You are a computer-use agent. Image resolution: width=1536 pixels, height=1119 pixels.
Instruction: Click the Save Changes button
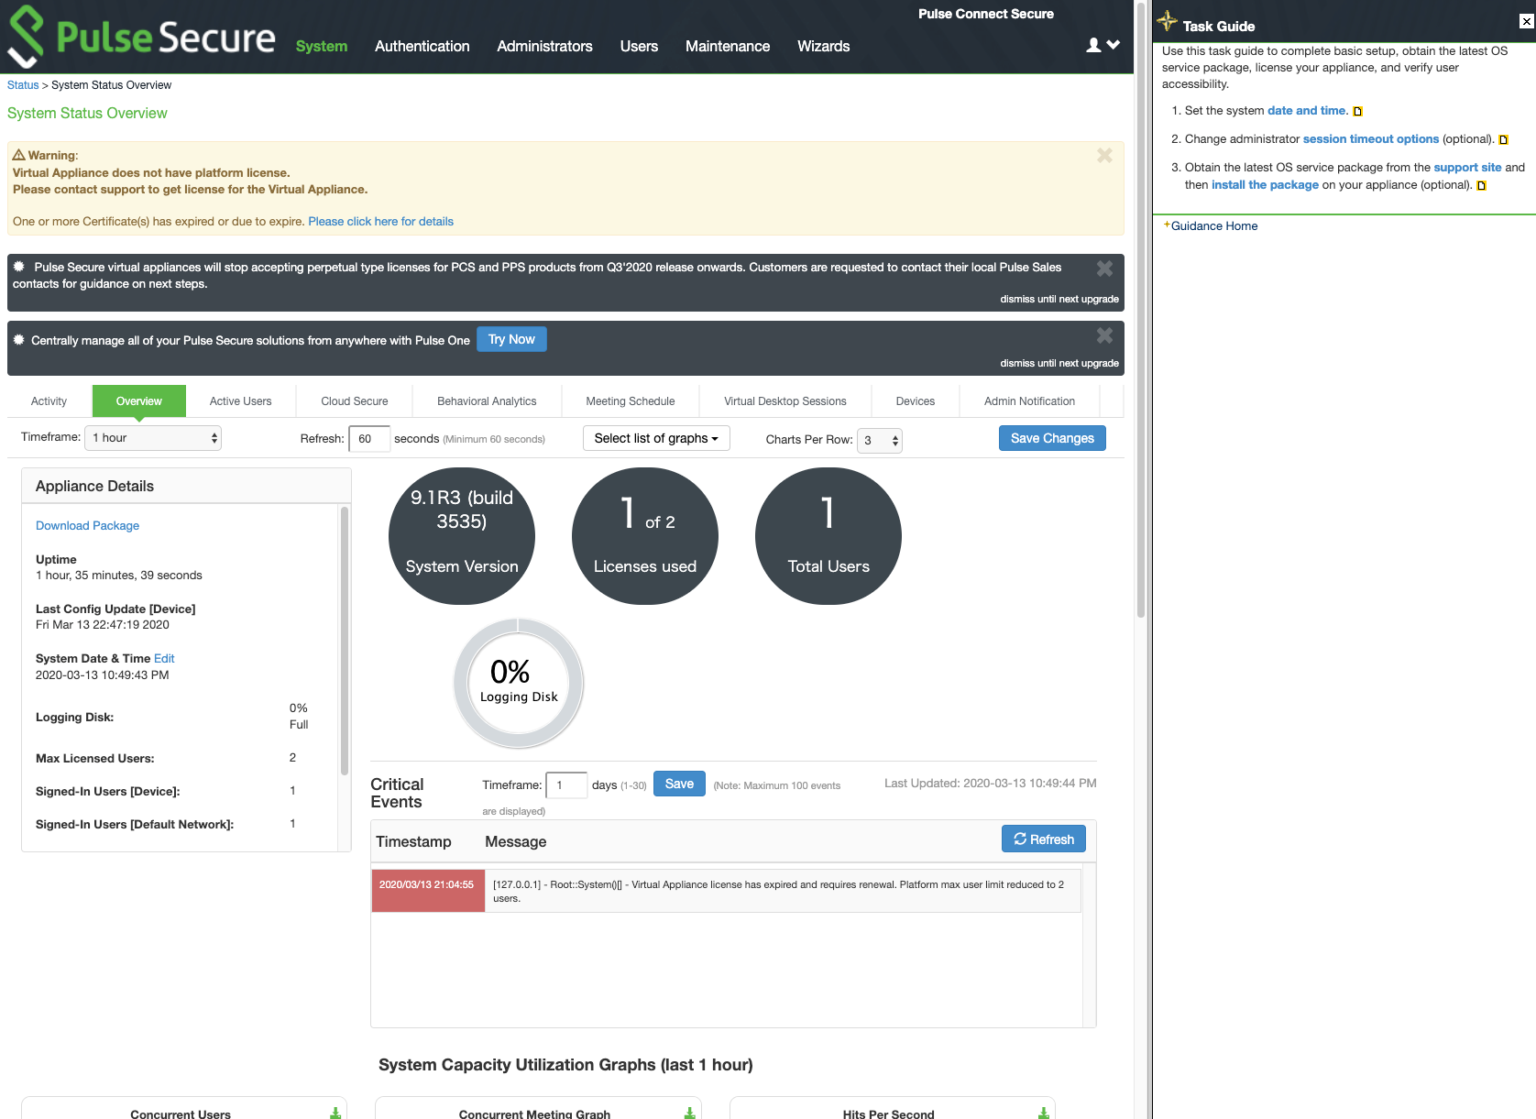(x=1052, y=437)
